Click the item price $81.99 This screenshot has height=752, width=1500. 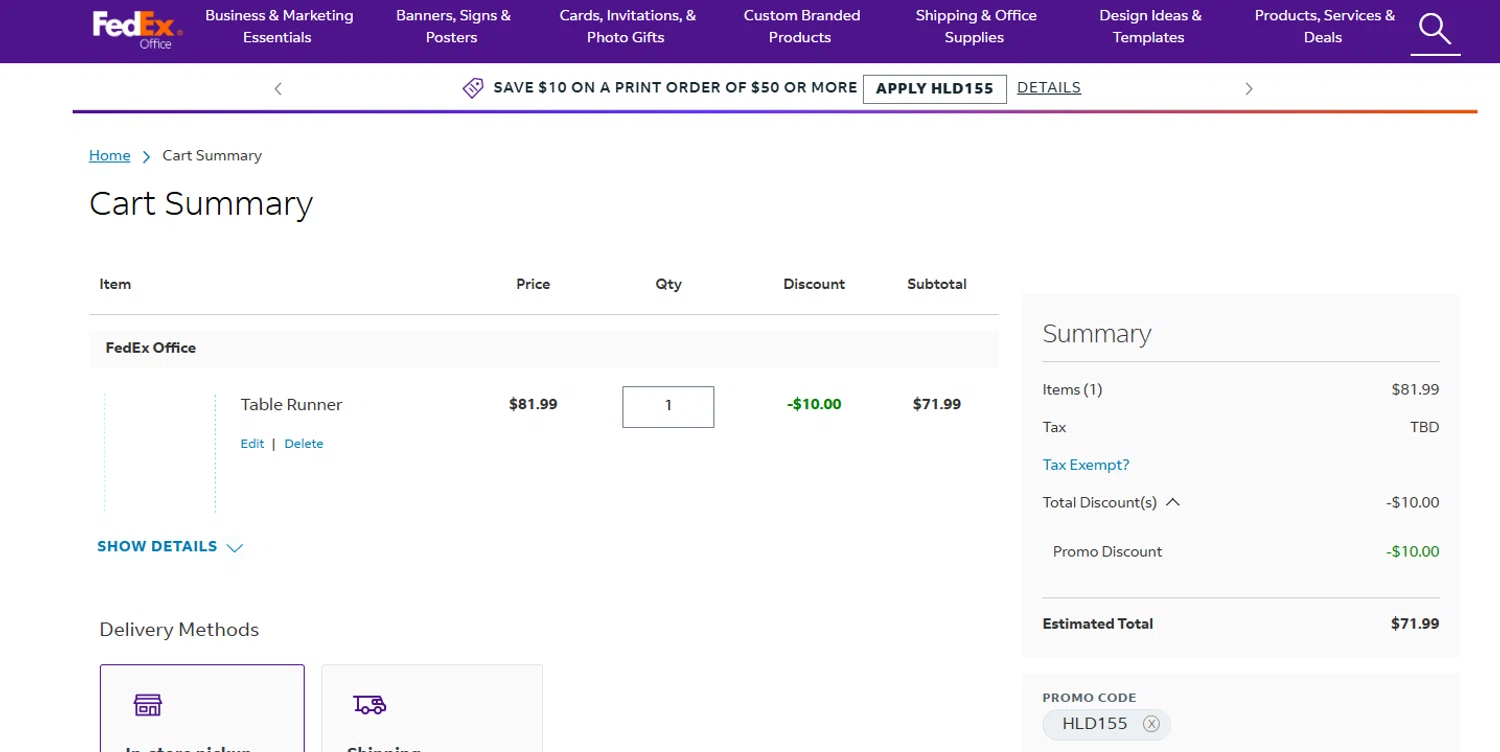pos(533,405)
